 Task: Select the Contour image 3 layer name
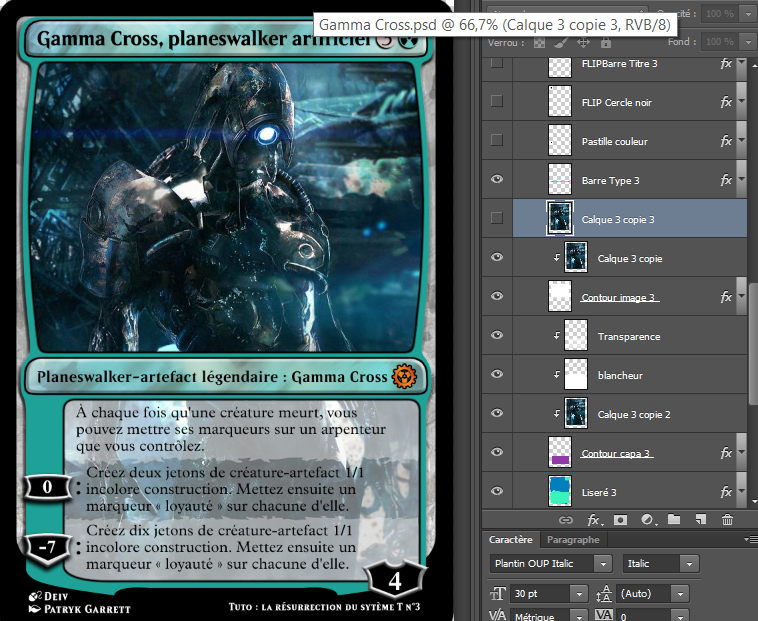pyautogui.click(x=619, y=297)
